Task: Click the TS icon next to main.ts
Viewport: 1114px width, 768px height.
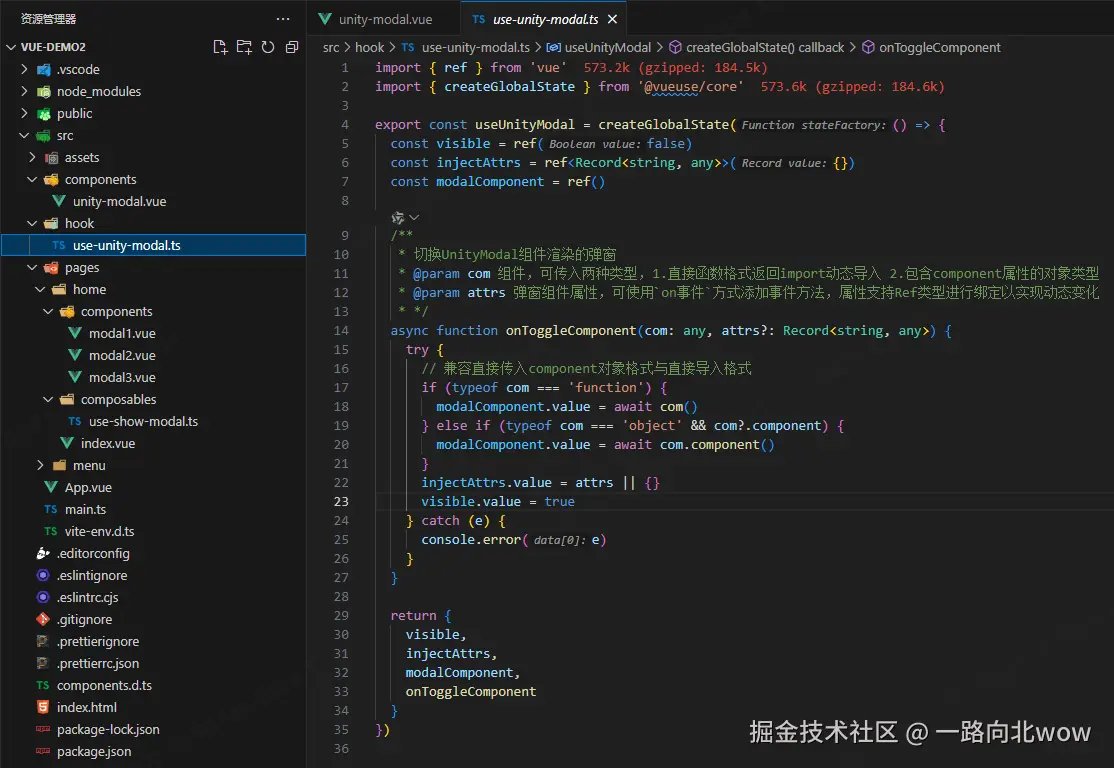Action: point(50,509)
